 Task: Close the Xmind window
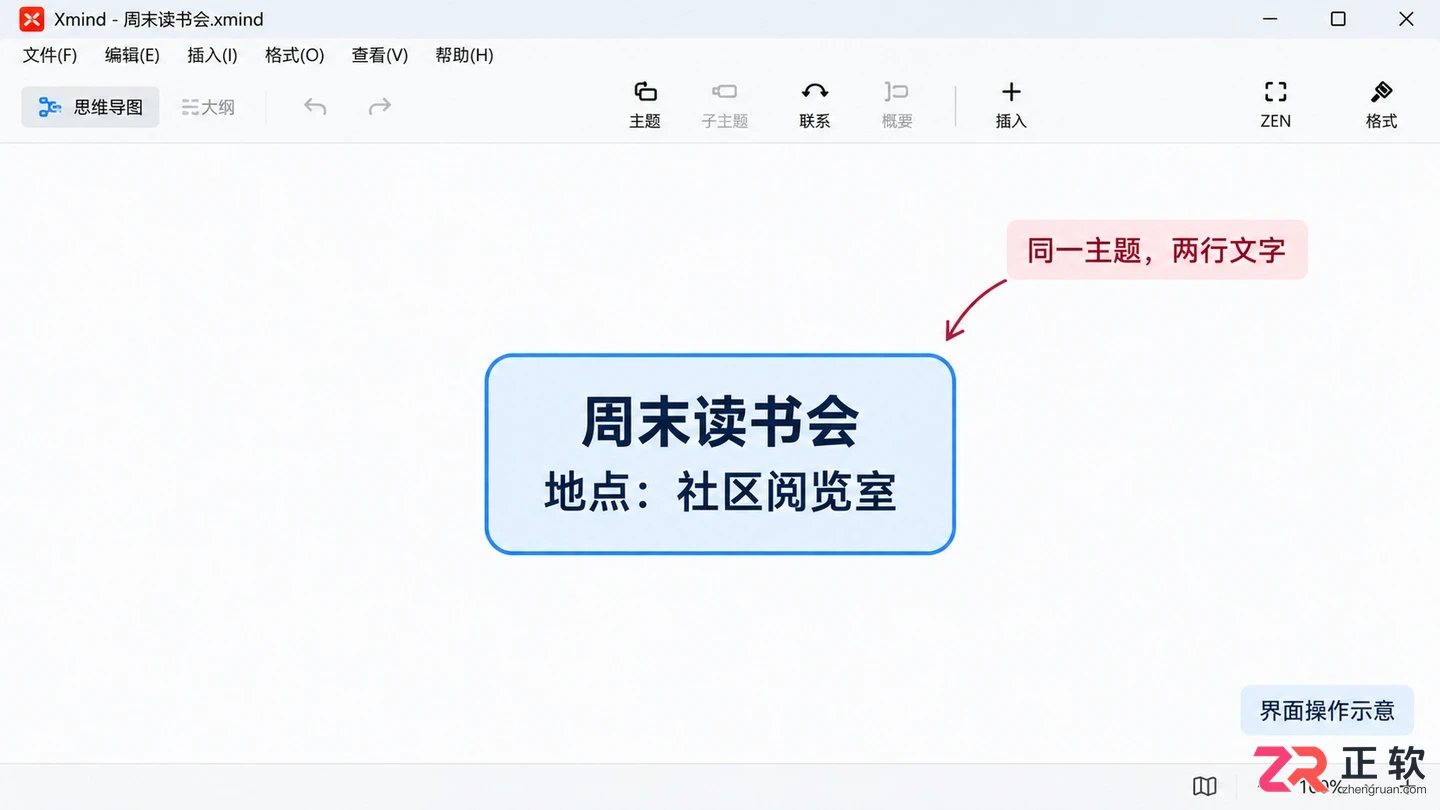point(1406,19)
